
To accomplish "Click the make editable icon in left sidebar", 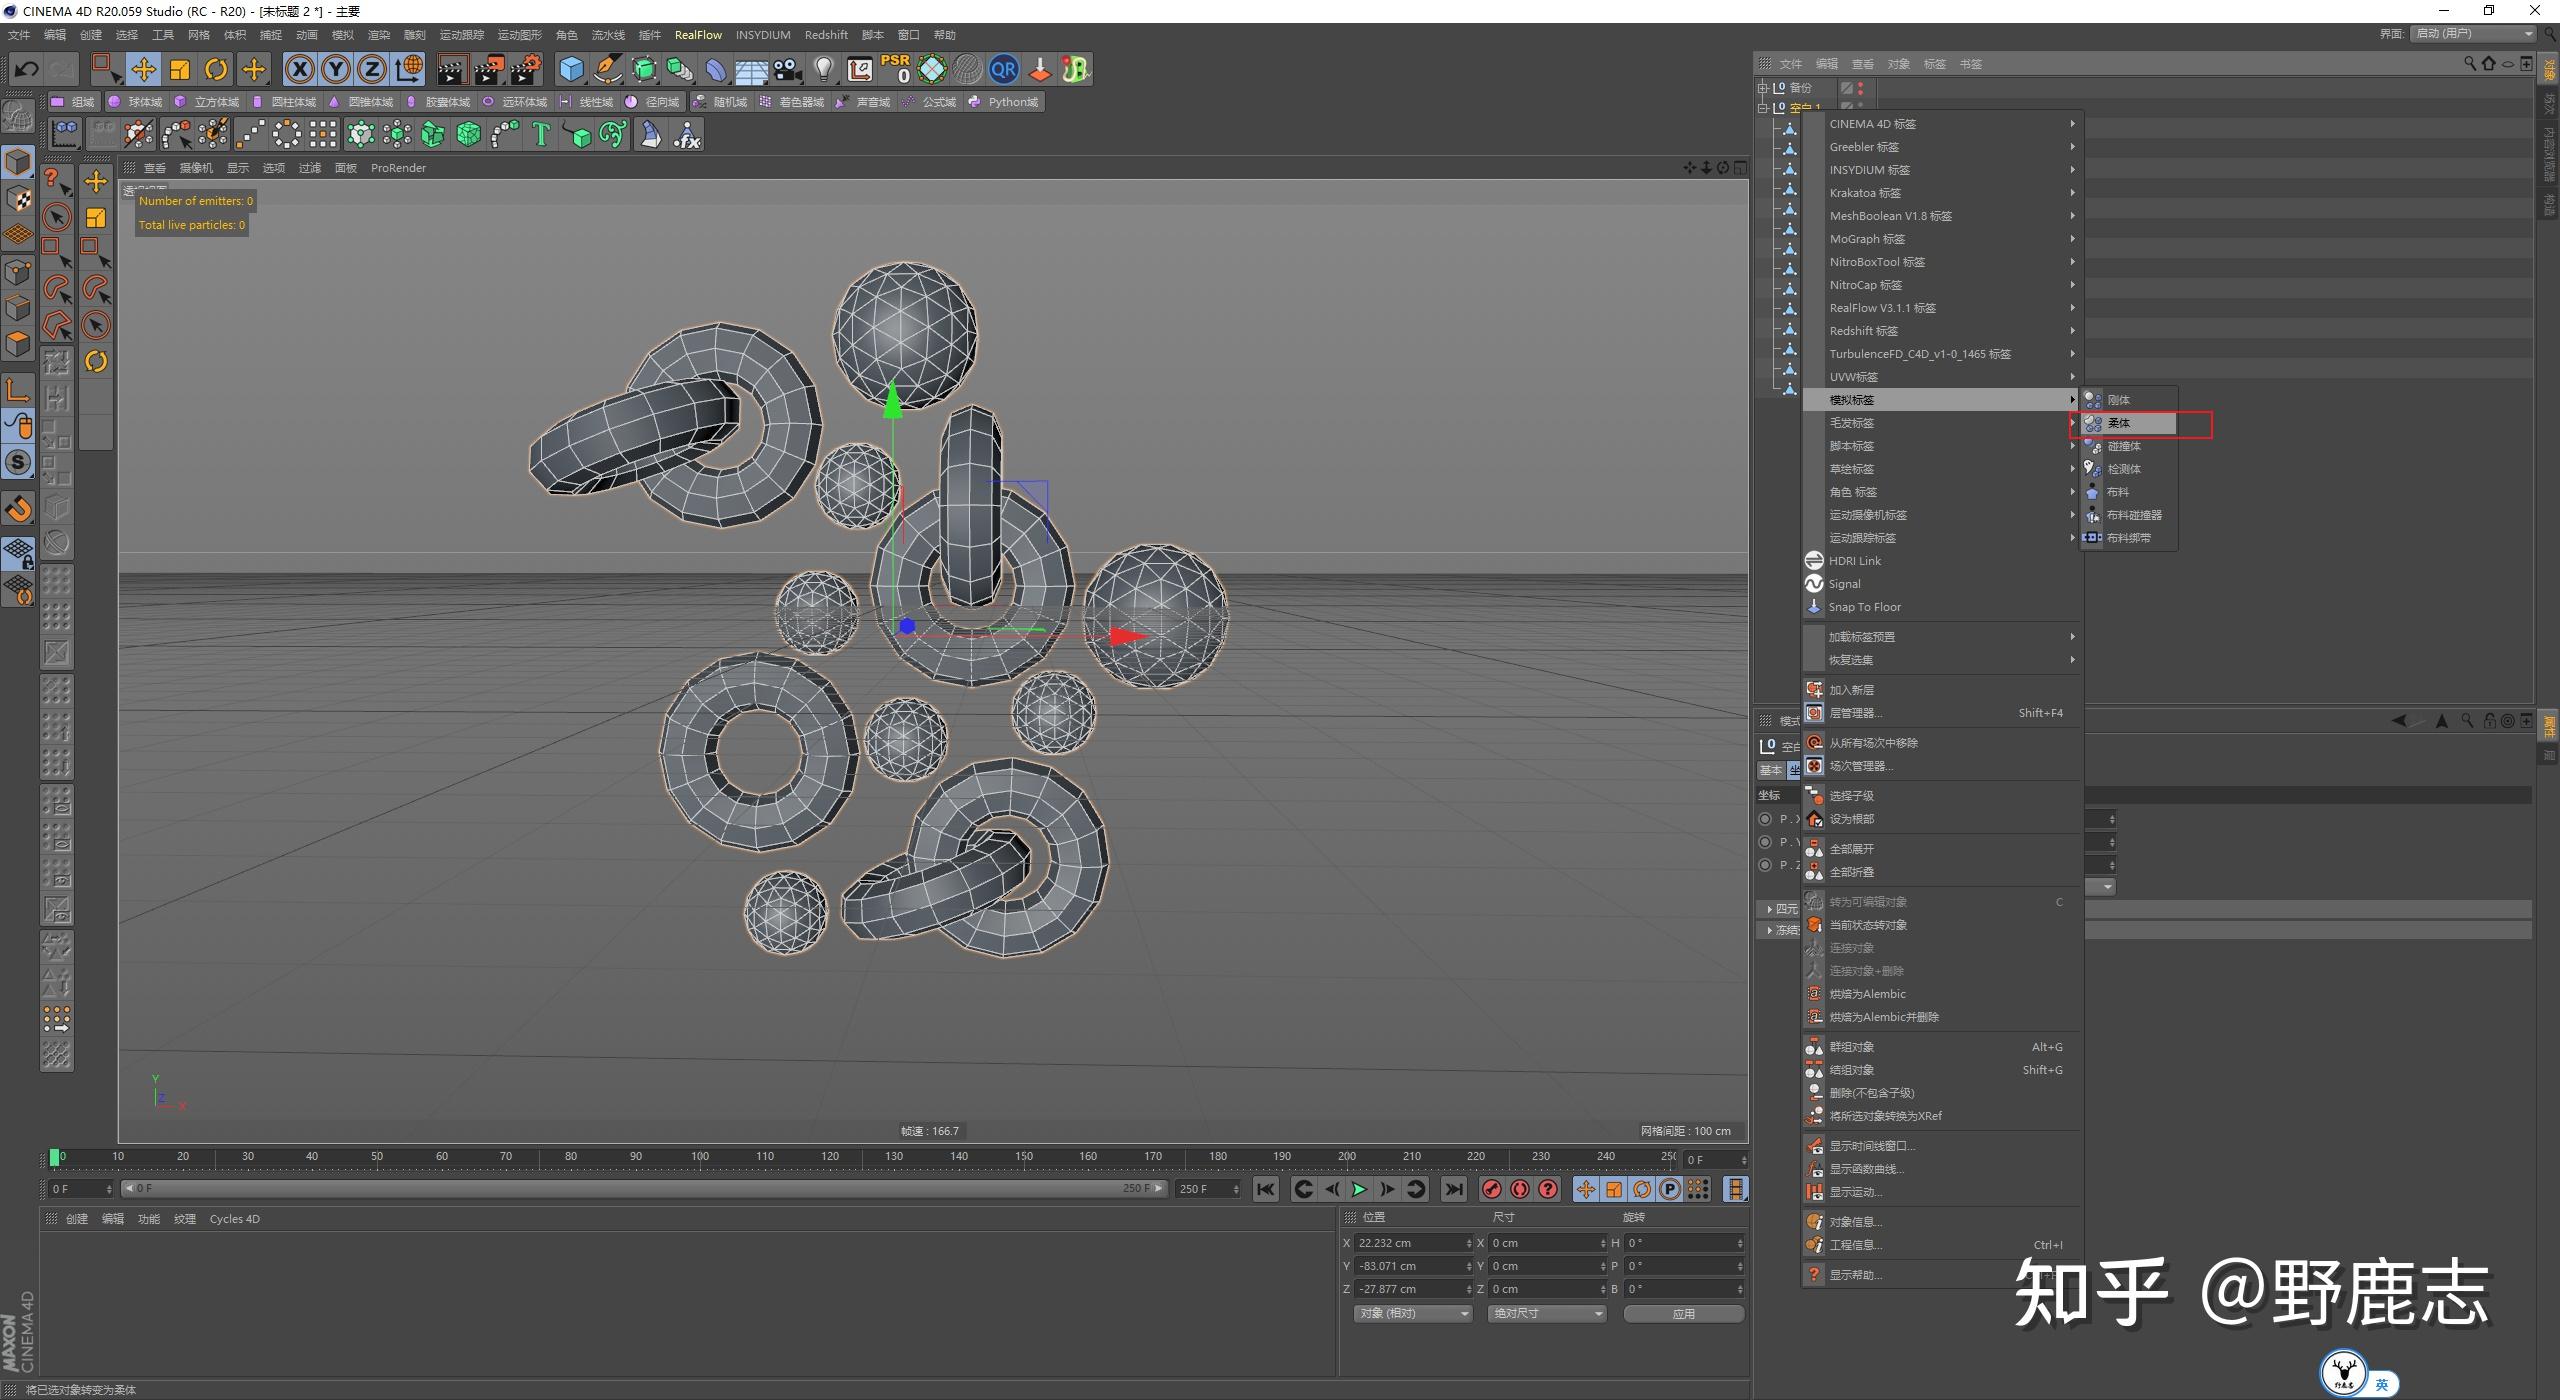I will pos(18,118).
